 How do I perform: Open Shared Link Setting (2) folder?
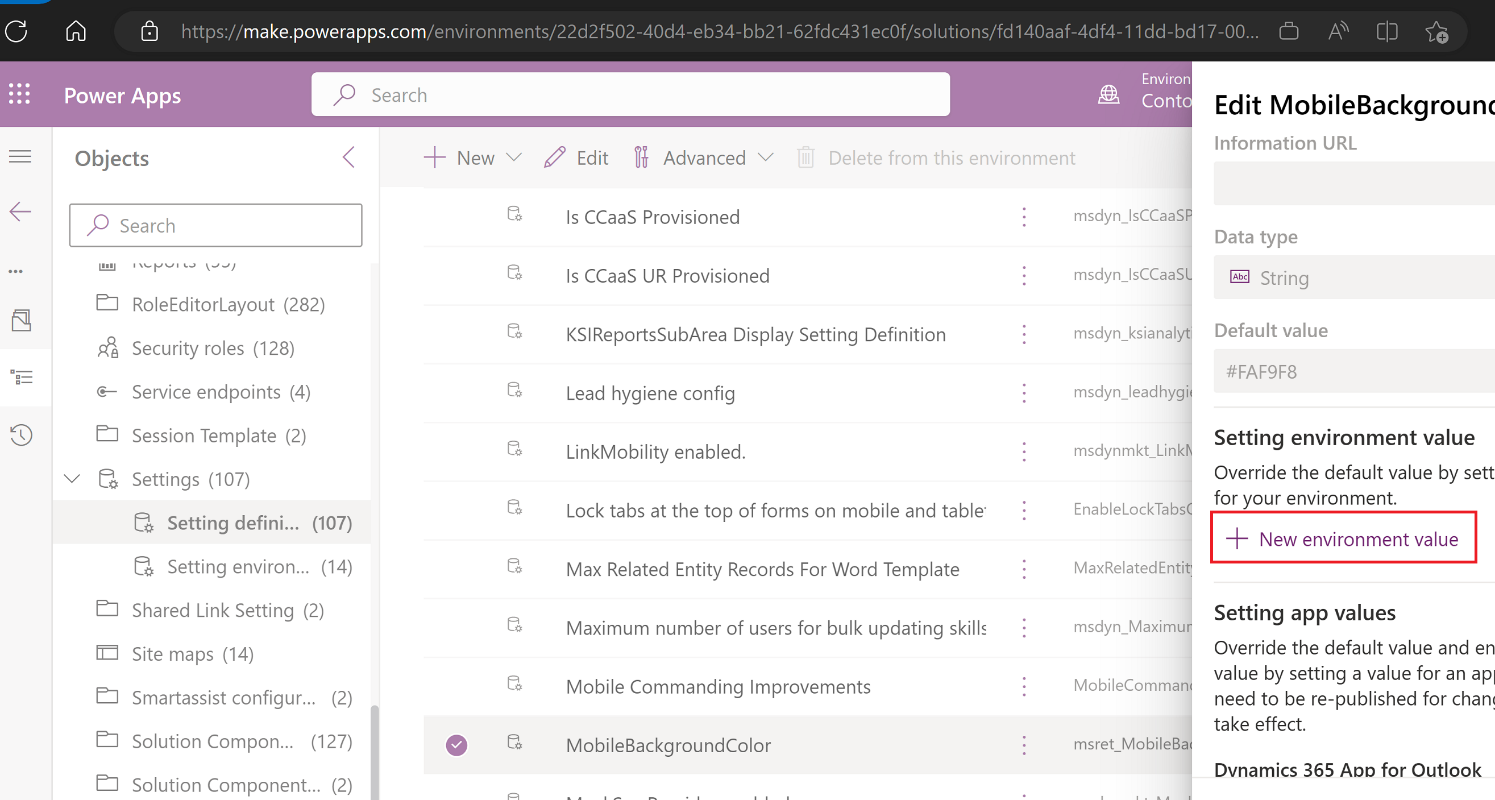click(211, 610)
